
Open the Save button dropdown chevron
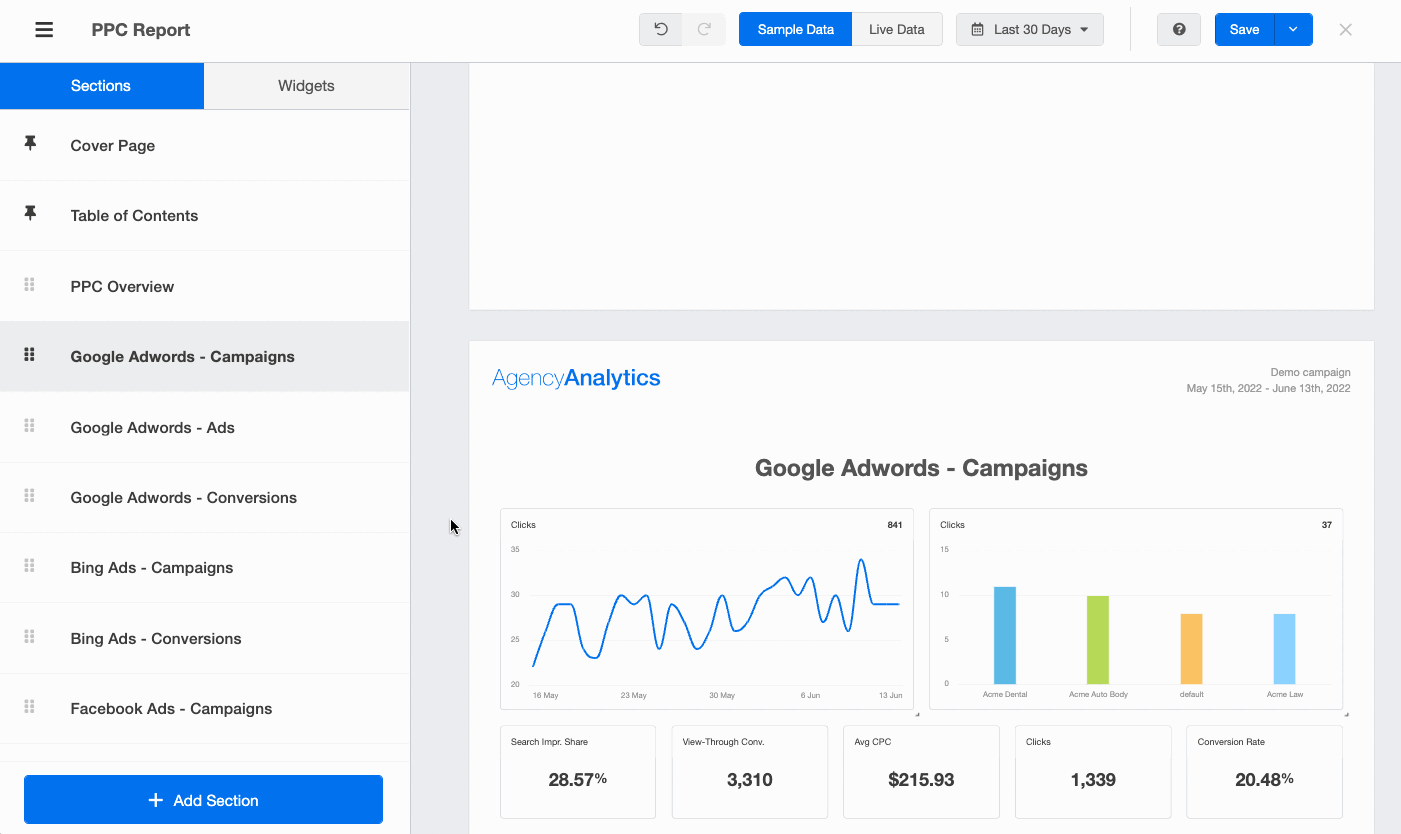point(1291,29)
